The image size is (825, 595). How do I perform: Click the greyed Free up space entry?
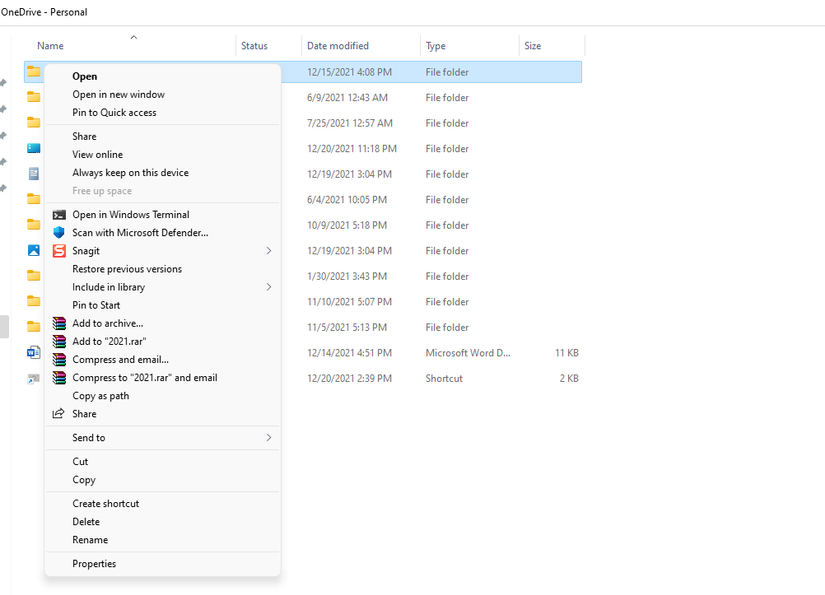pyautogui.click(x=102, y=191)
